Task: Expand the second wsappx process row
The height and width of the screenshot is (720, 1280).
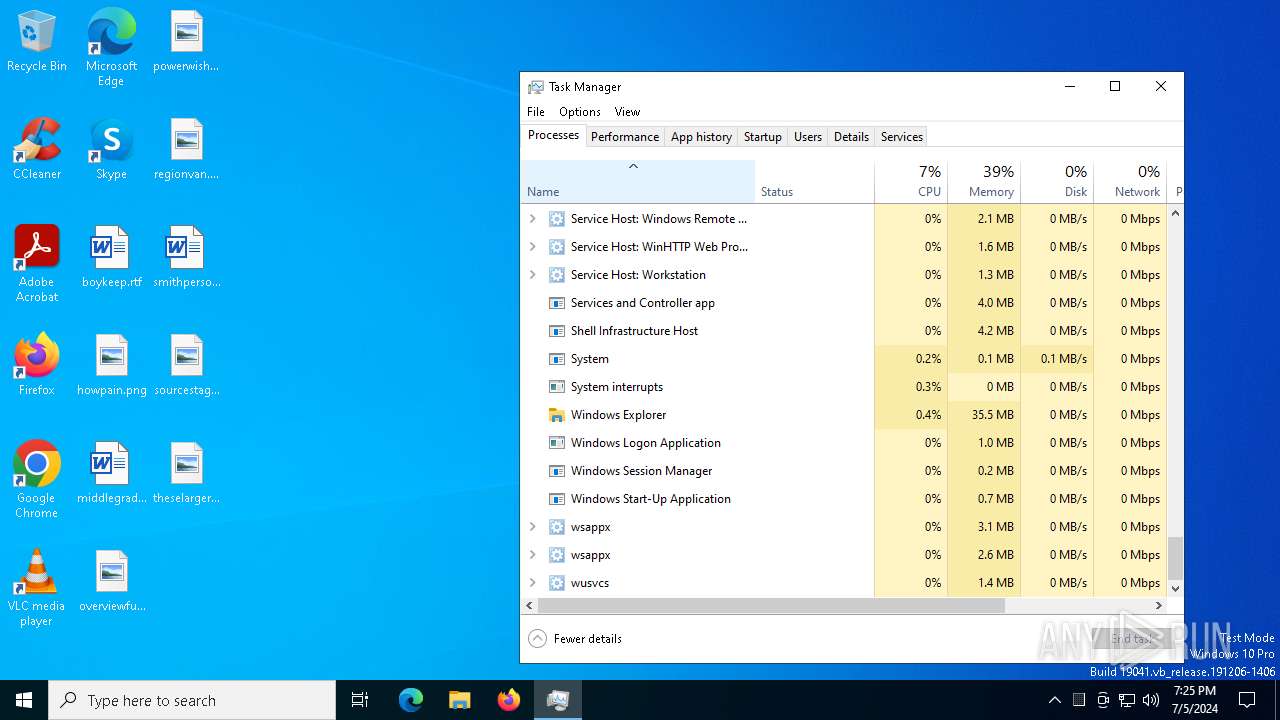Action: (532, 555)
